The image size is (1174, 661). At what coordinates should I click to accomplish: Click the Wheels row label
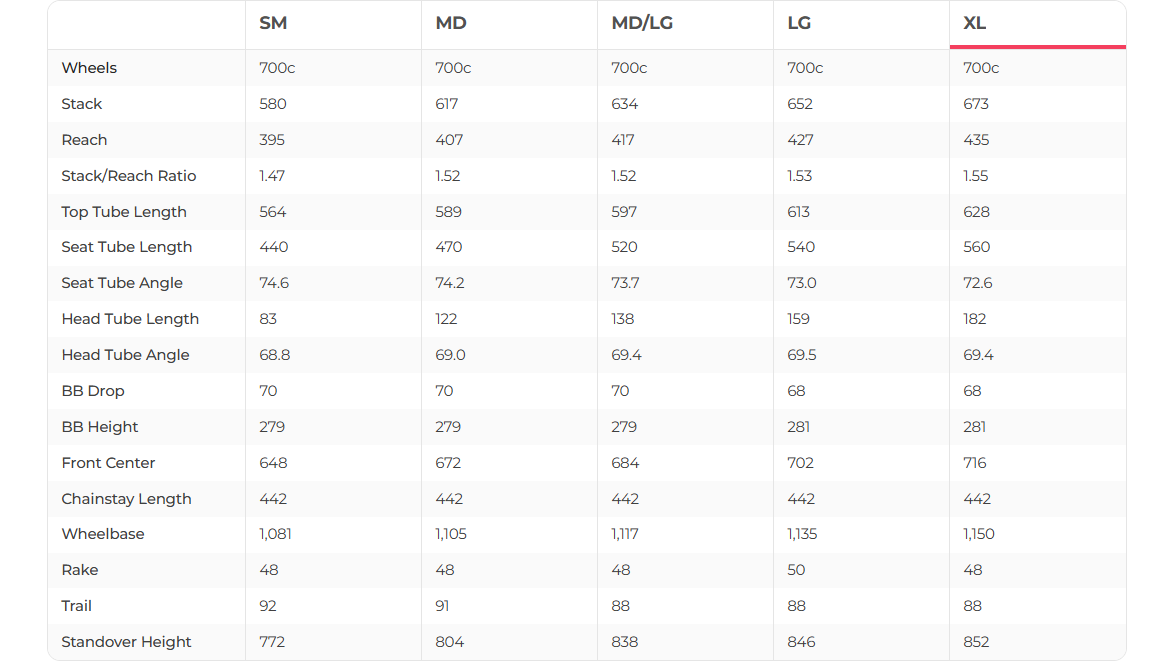pyautogui.click(x=89, y=68)
